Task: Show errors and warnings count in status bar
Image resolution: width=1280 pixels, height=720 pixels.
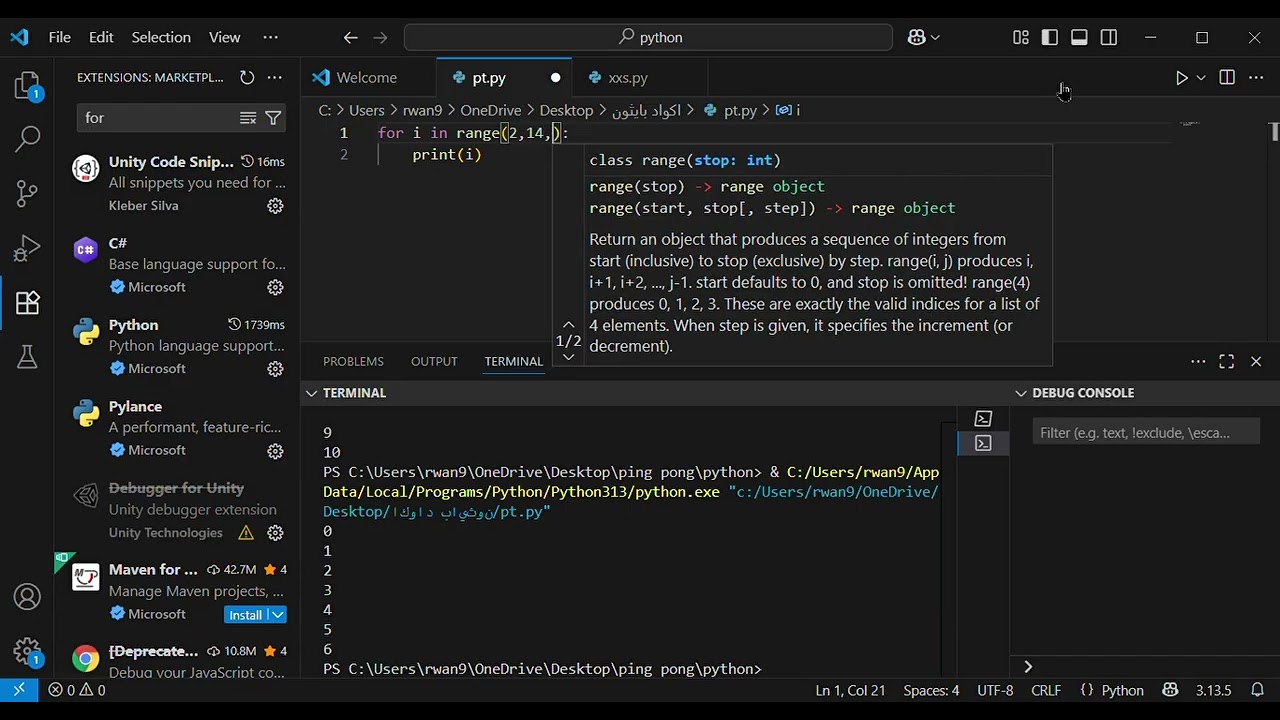Action: click(x=77, y=690)
